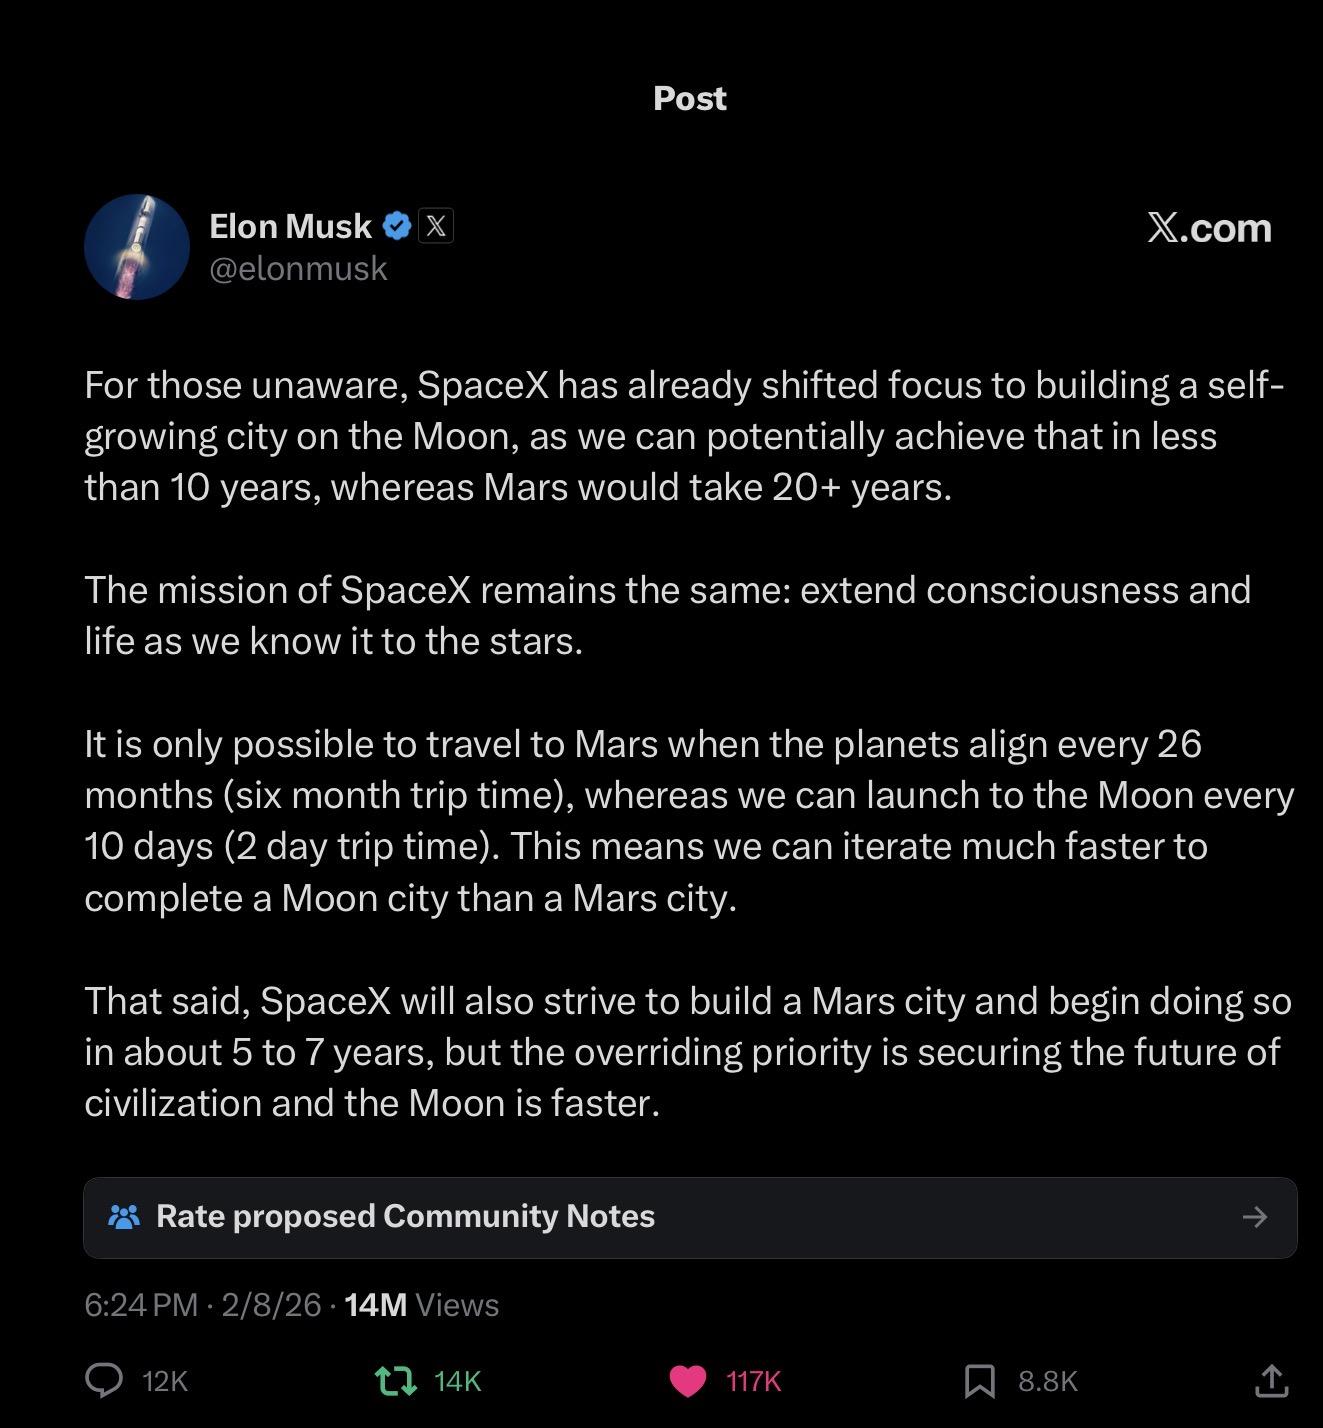Click the 12K replies count
This screenshot has width=1323, height=1428.
(x=165, y=1381)
